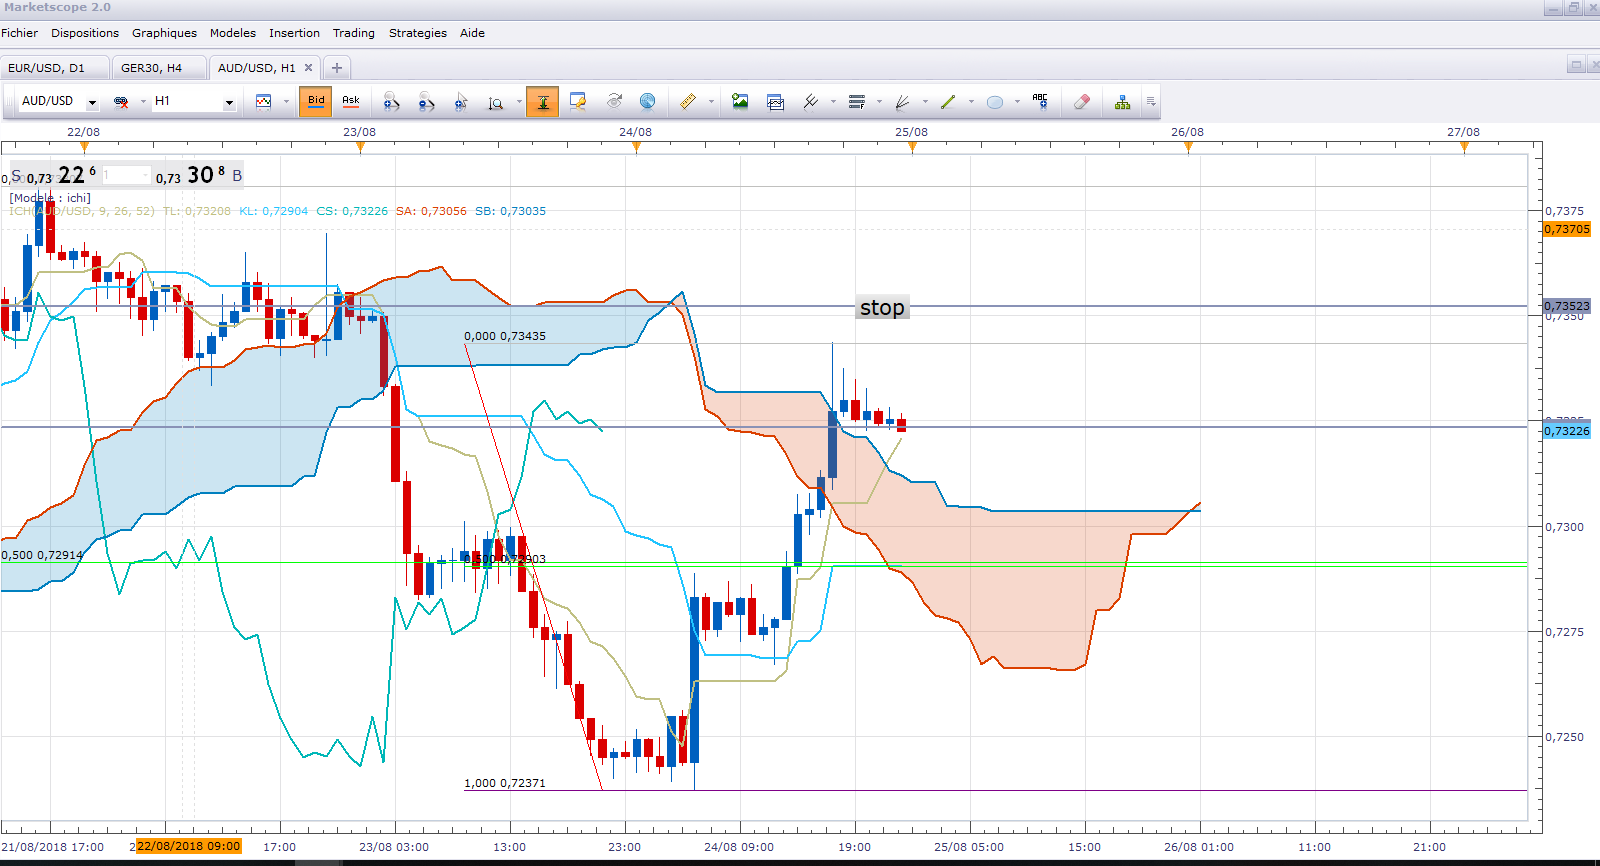Select the Andrews pitchfork tool
Screen dimensions: 1600x866
pos(811,102)
